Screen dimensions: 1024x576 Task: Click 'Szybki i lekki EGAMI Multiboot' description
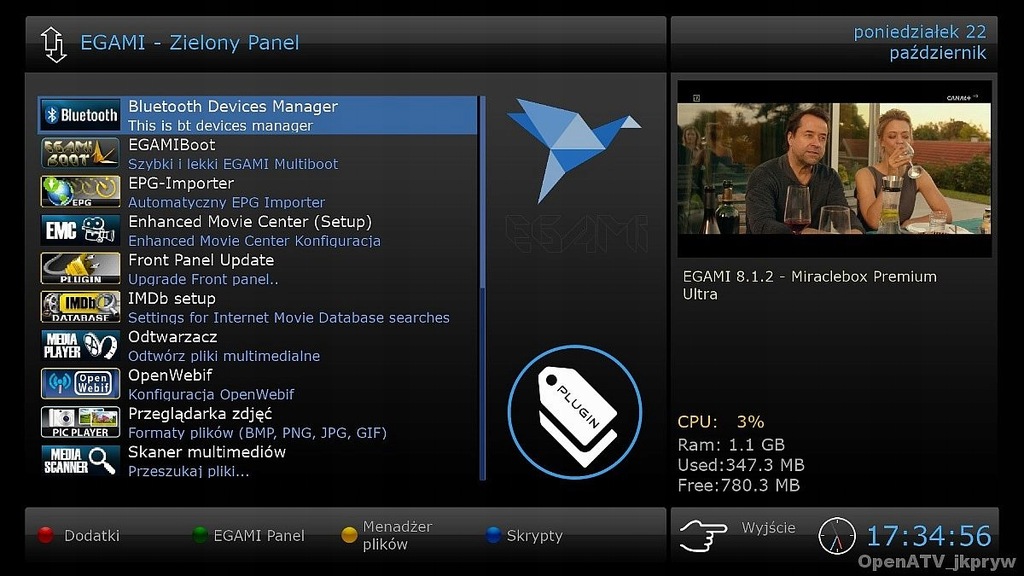point(233,164)
